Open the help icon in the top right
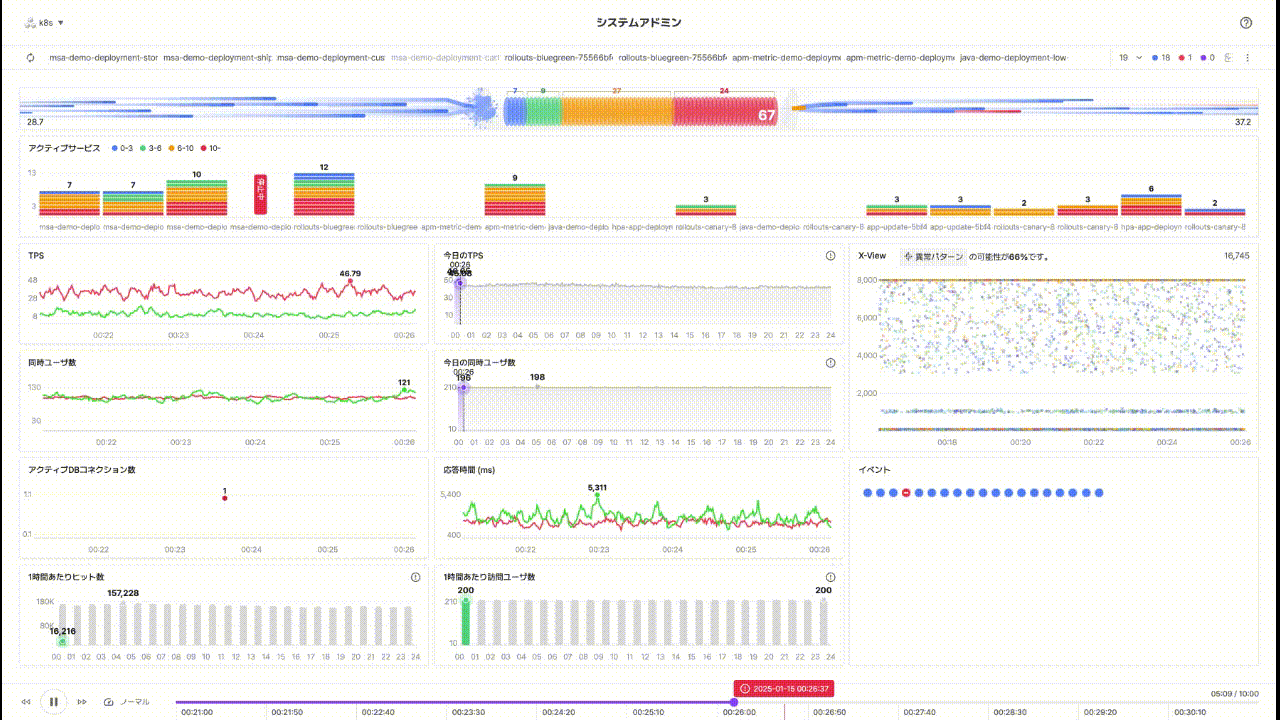 point(1246,23)
